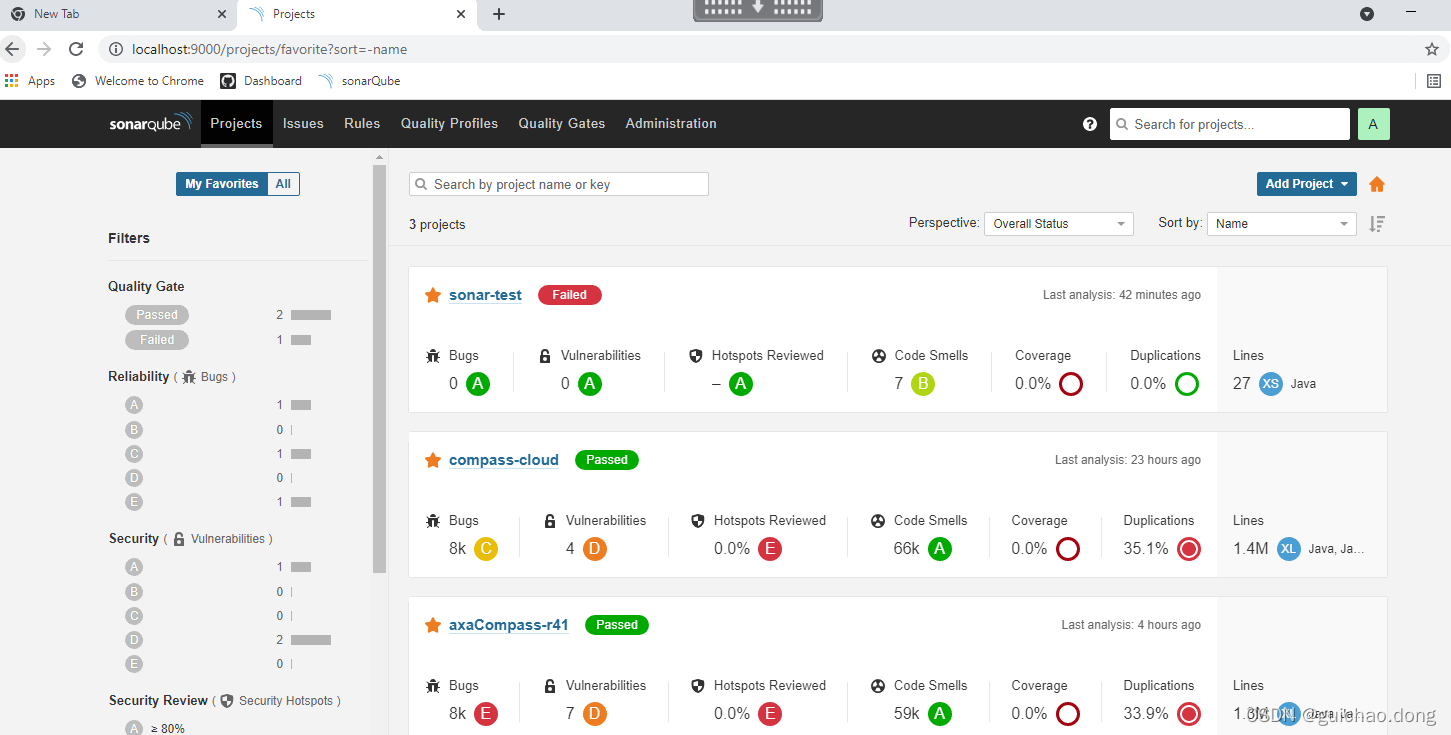Click compass-cloud Vulnerabilities rating D badge
Viewport: 1451px width, 735px height.
pyautogui.click(x=595, y=548)
